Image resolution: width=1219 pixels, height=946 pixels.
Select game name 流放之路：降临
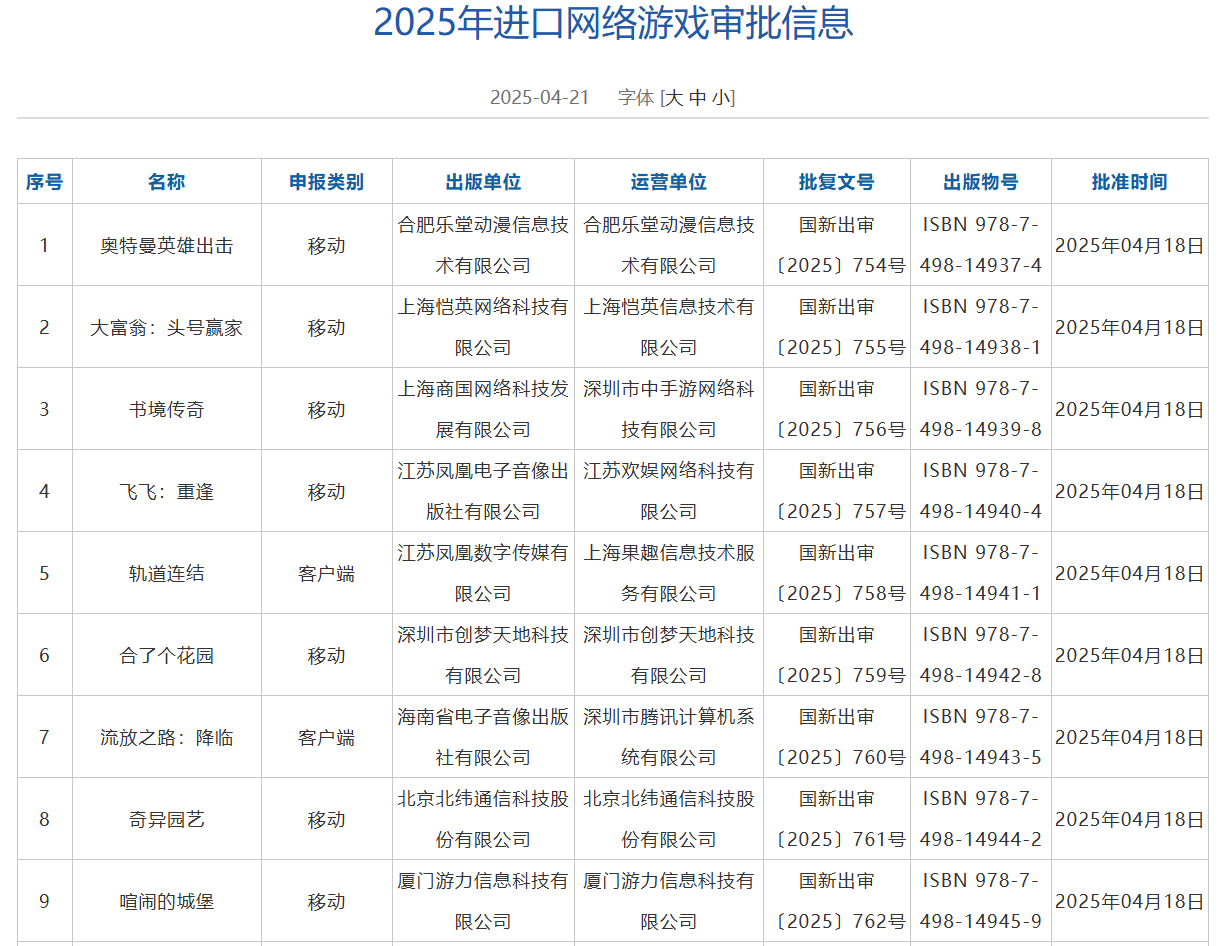[x=166, y=737]
